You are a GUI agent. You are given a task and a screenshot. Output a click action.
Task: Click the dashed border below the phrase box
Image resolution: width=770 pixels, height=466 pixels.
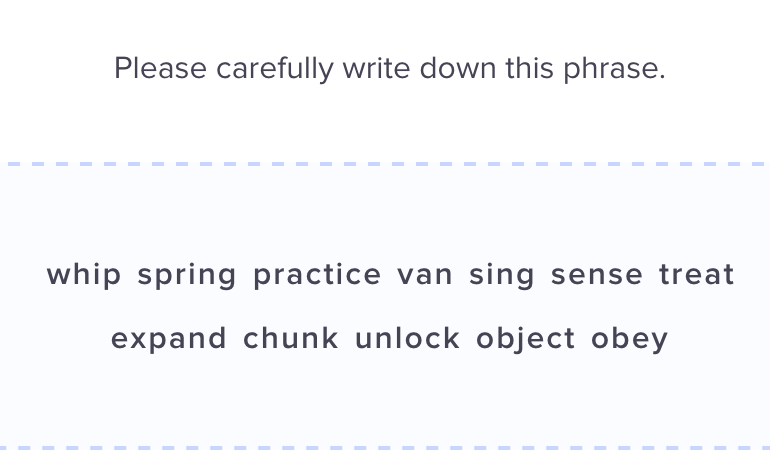[385, 448]
